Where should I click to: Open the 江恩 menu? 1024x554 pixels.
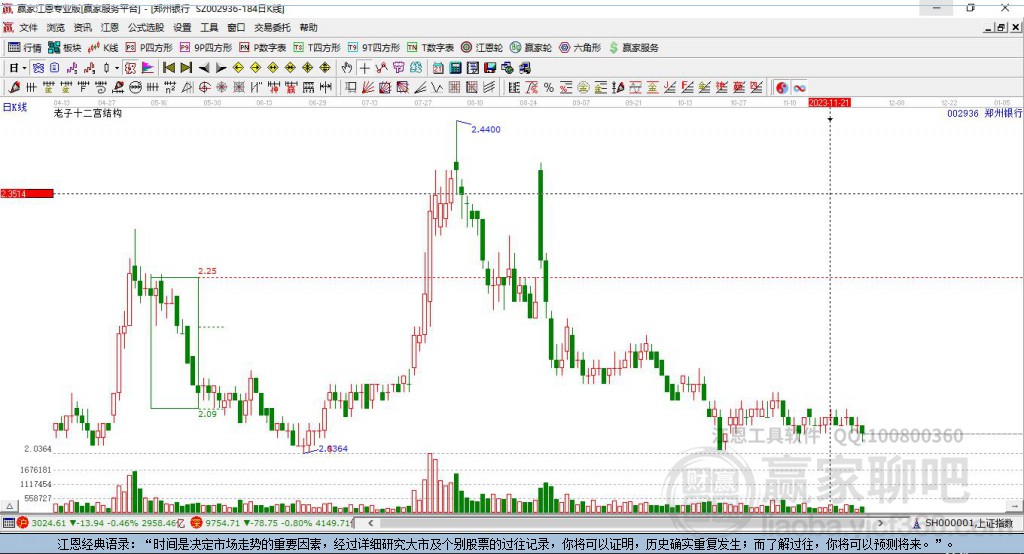(x=110, y=27)
